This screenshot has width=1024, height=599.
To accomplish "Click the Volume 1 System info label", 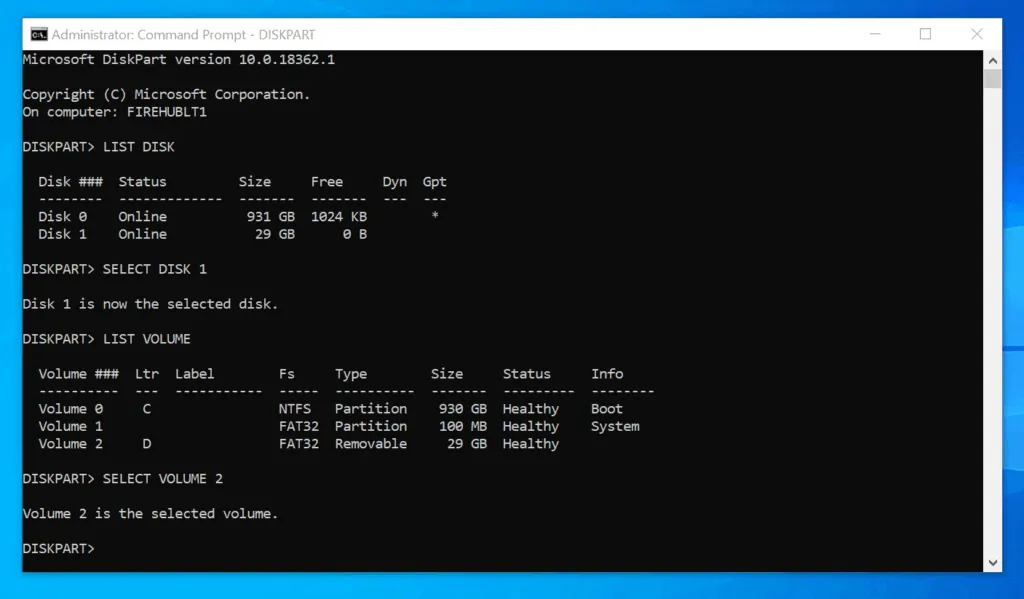I will 614,426.
